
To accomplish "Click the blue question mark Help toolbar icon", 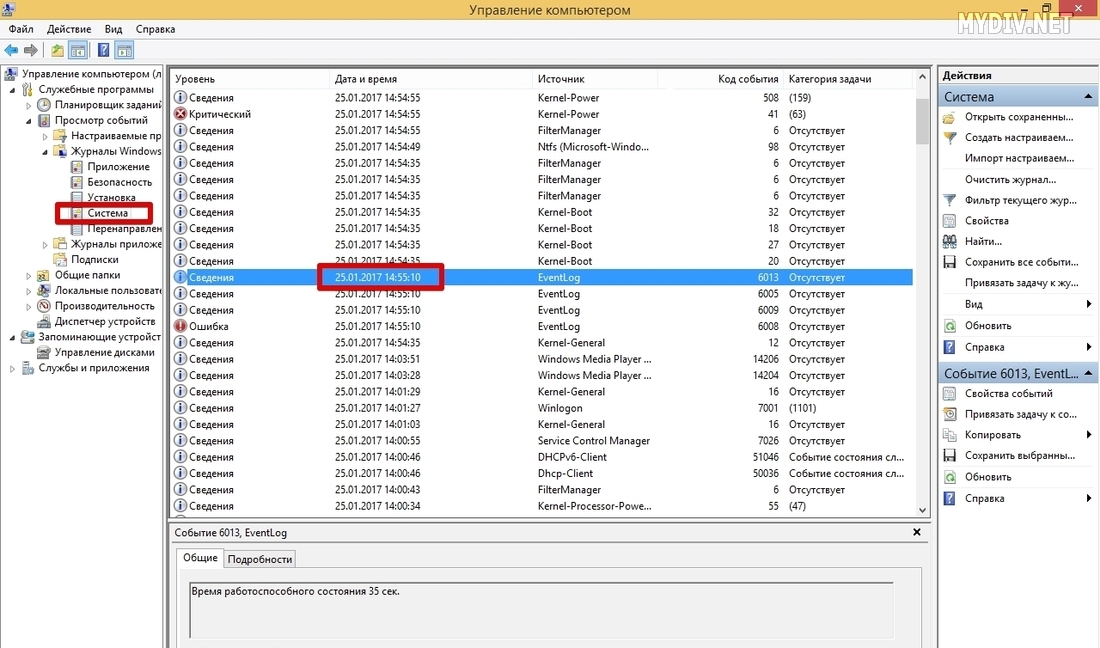I will (103, 50).
